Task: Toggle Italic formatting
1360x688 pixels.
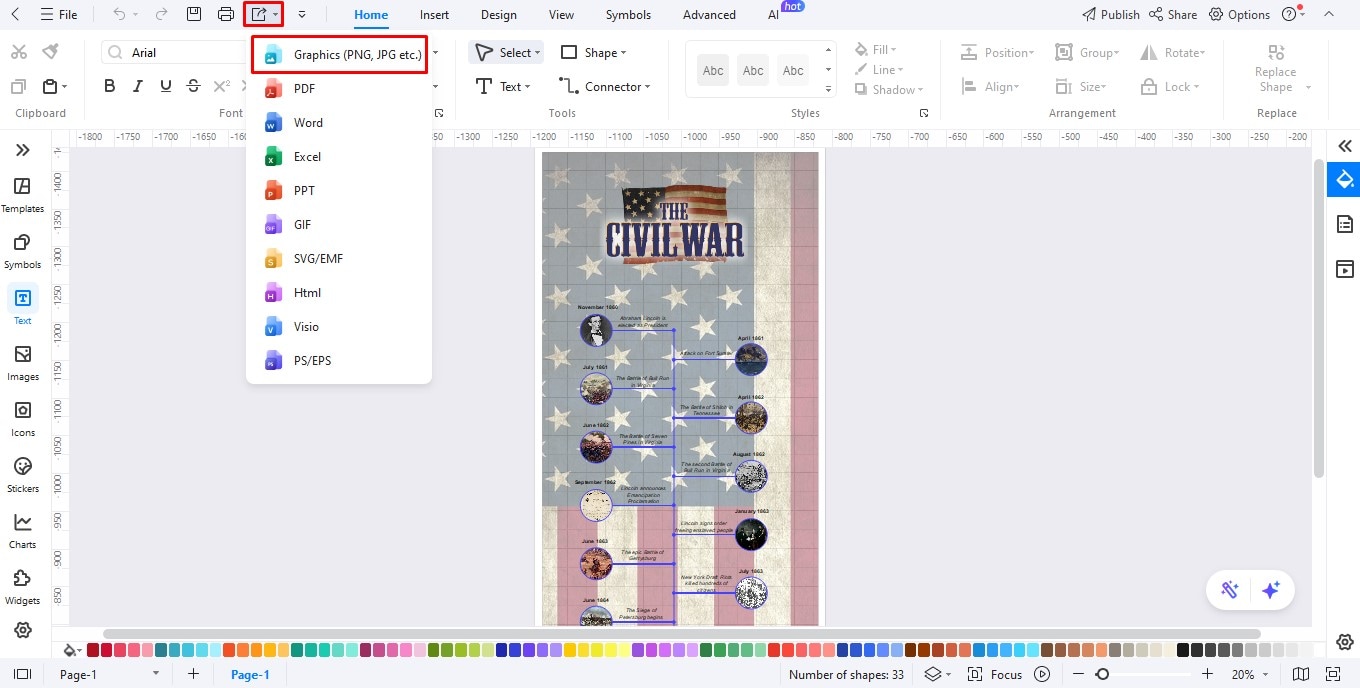Action: pos(138,87)
